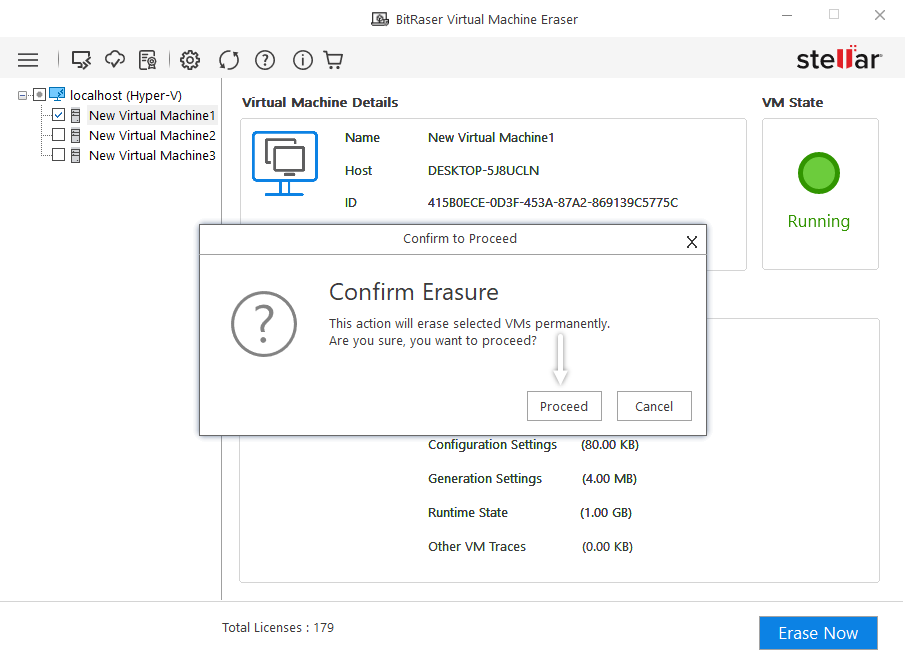Click the Configuration Settings label

(x=492, y=445)
